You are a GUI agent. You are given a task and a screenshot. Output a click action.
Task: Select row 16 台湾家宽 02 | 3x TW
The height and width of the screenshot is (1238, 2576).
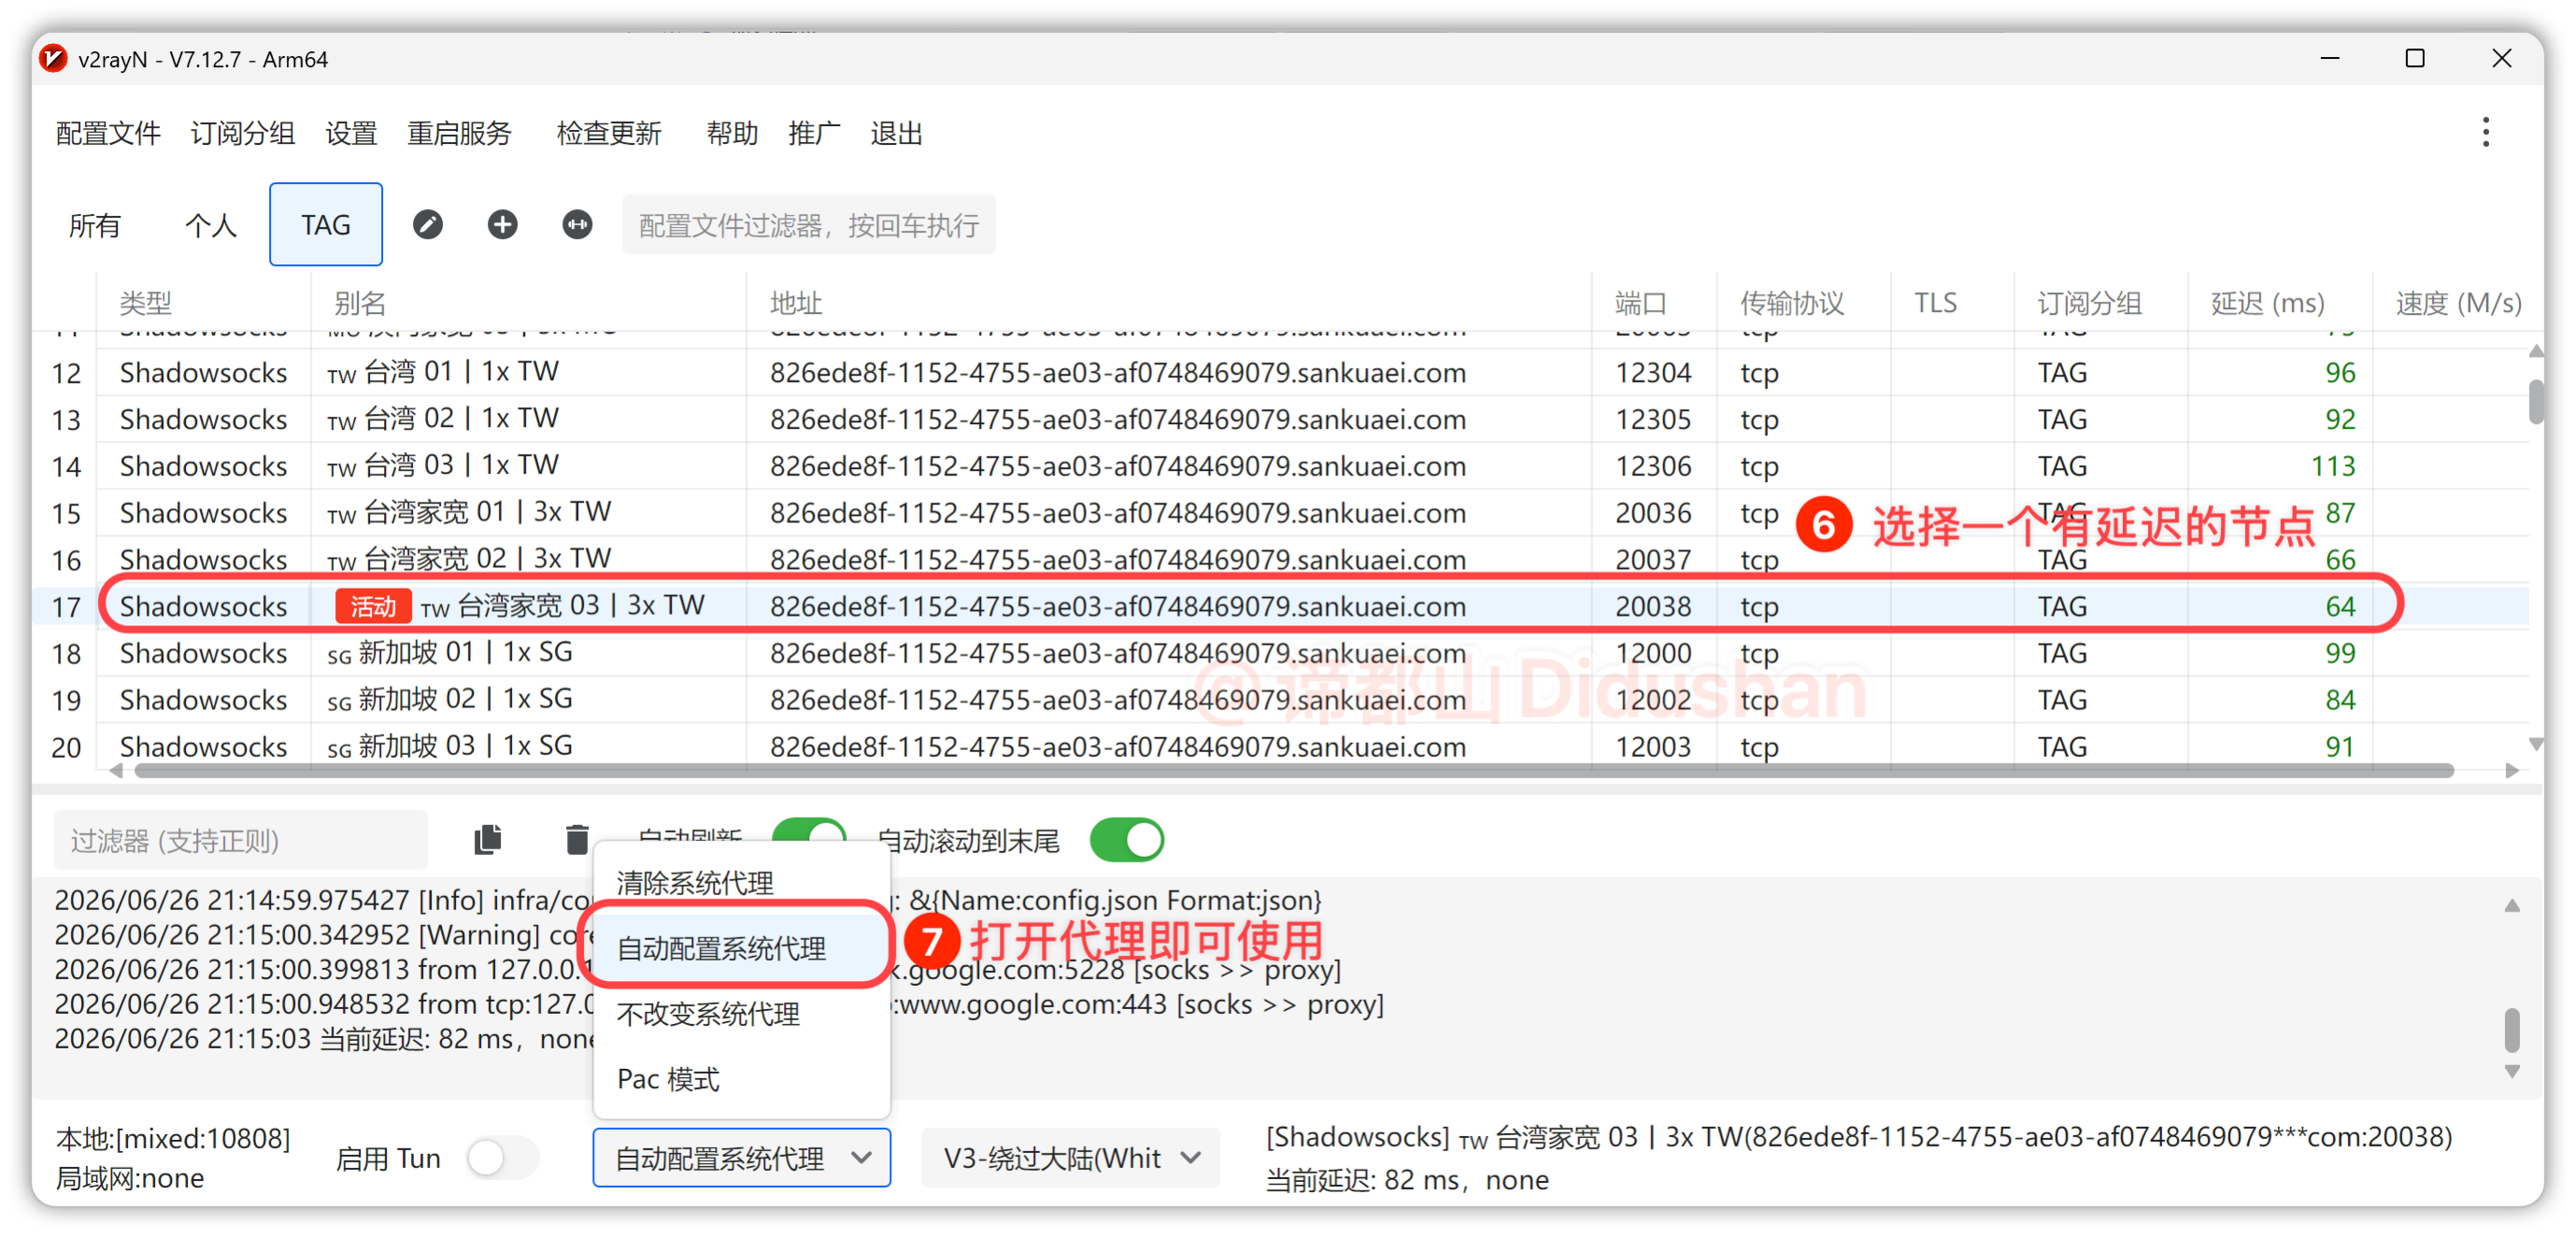coord(1280,560)
